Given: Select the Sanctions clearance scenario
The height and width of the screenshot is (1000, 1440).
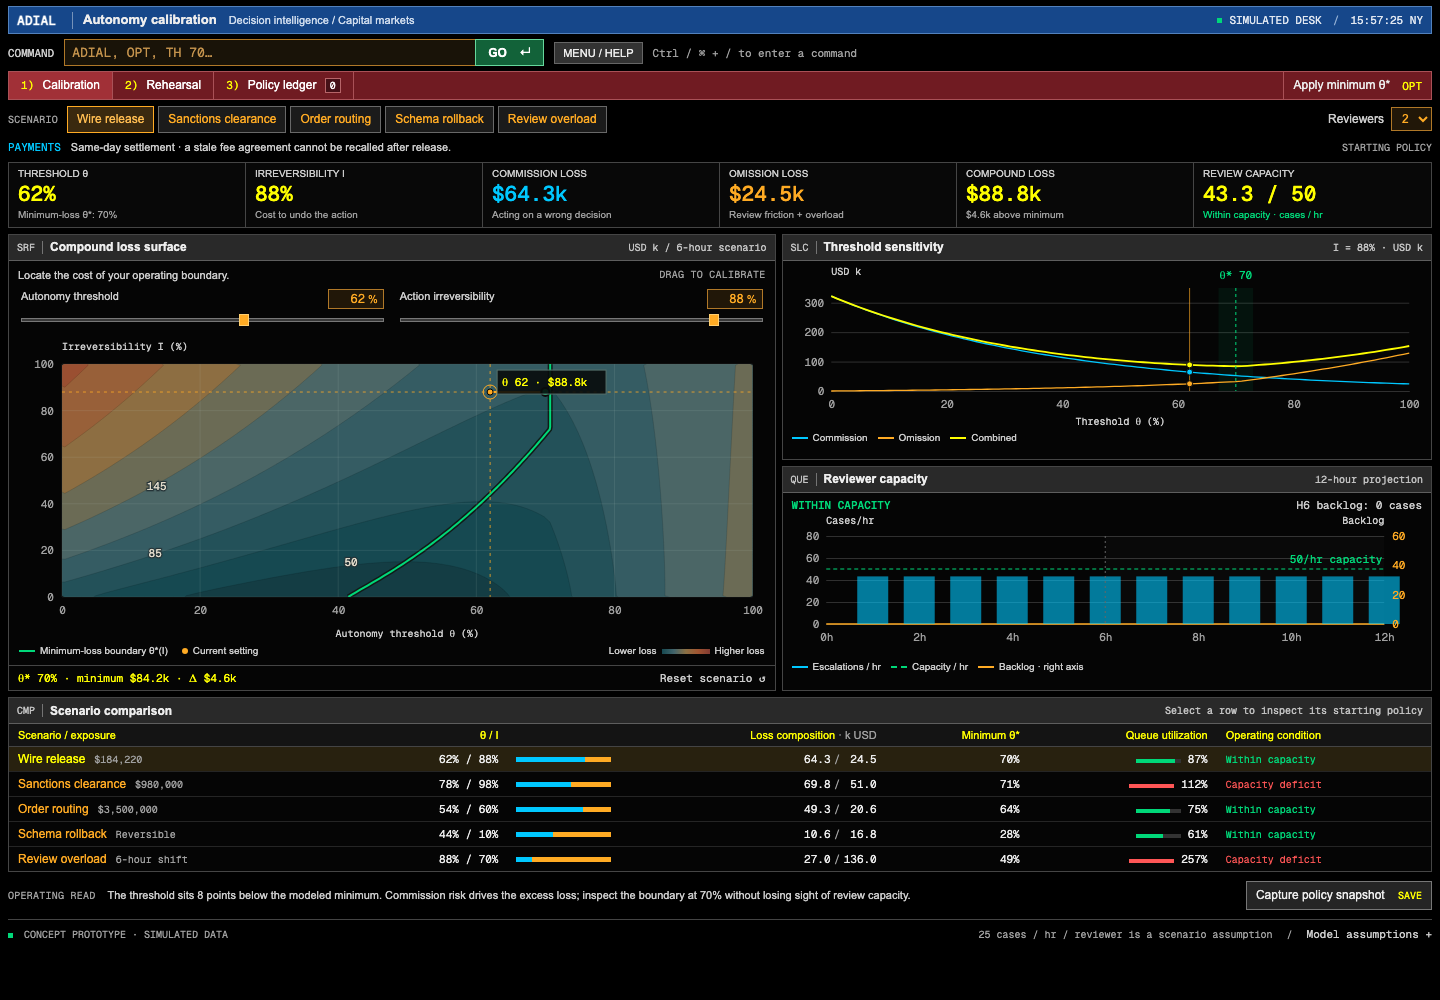Looking at the screenshot, I should tap(222, 119).
